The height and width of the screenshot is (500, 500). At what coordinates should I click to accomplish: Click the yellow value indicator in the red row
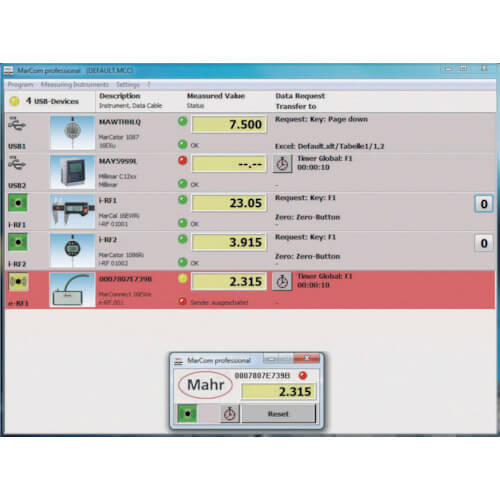(182, 278)
